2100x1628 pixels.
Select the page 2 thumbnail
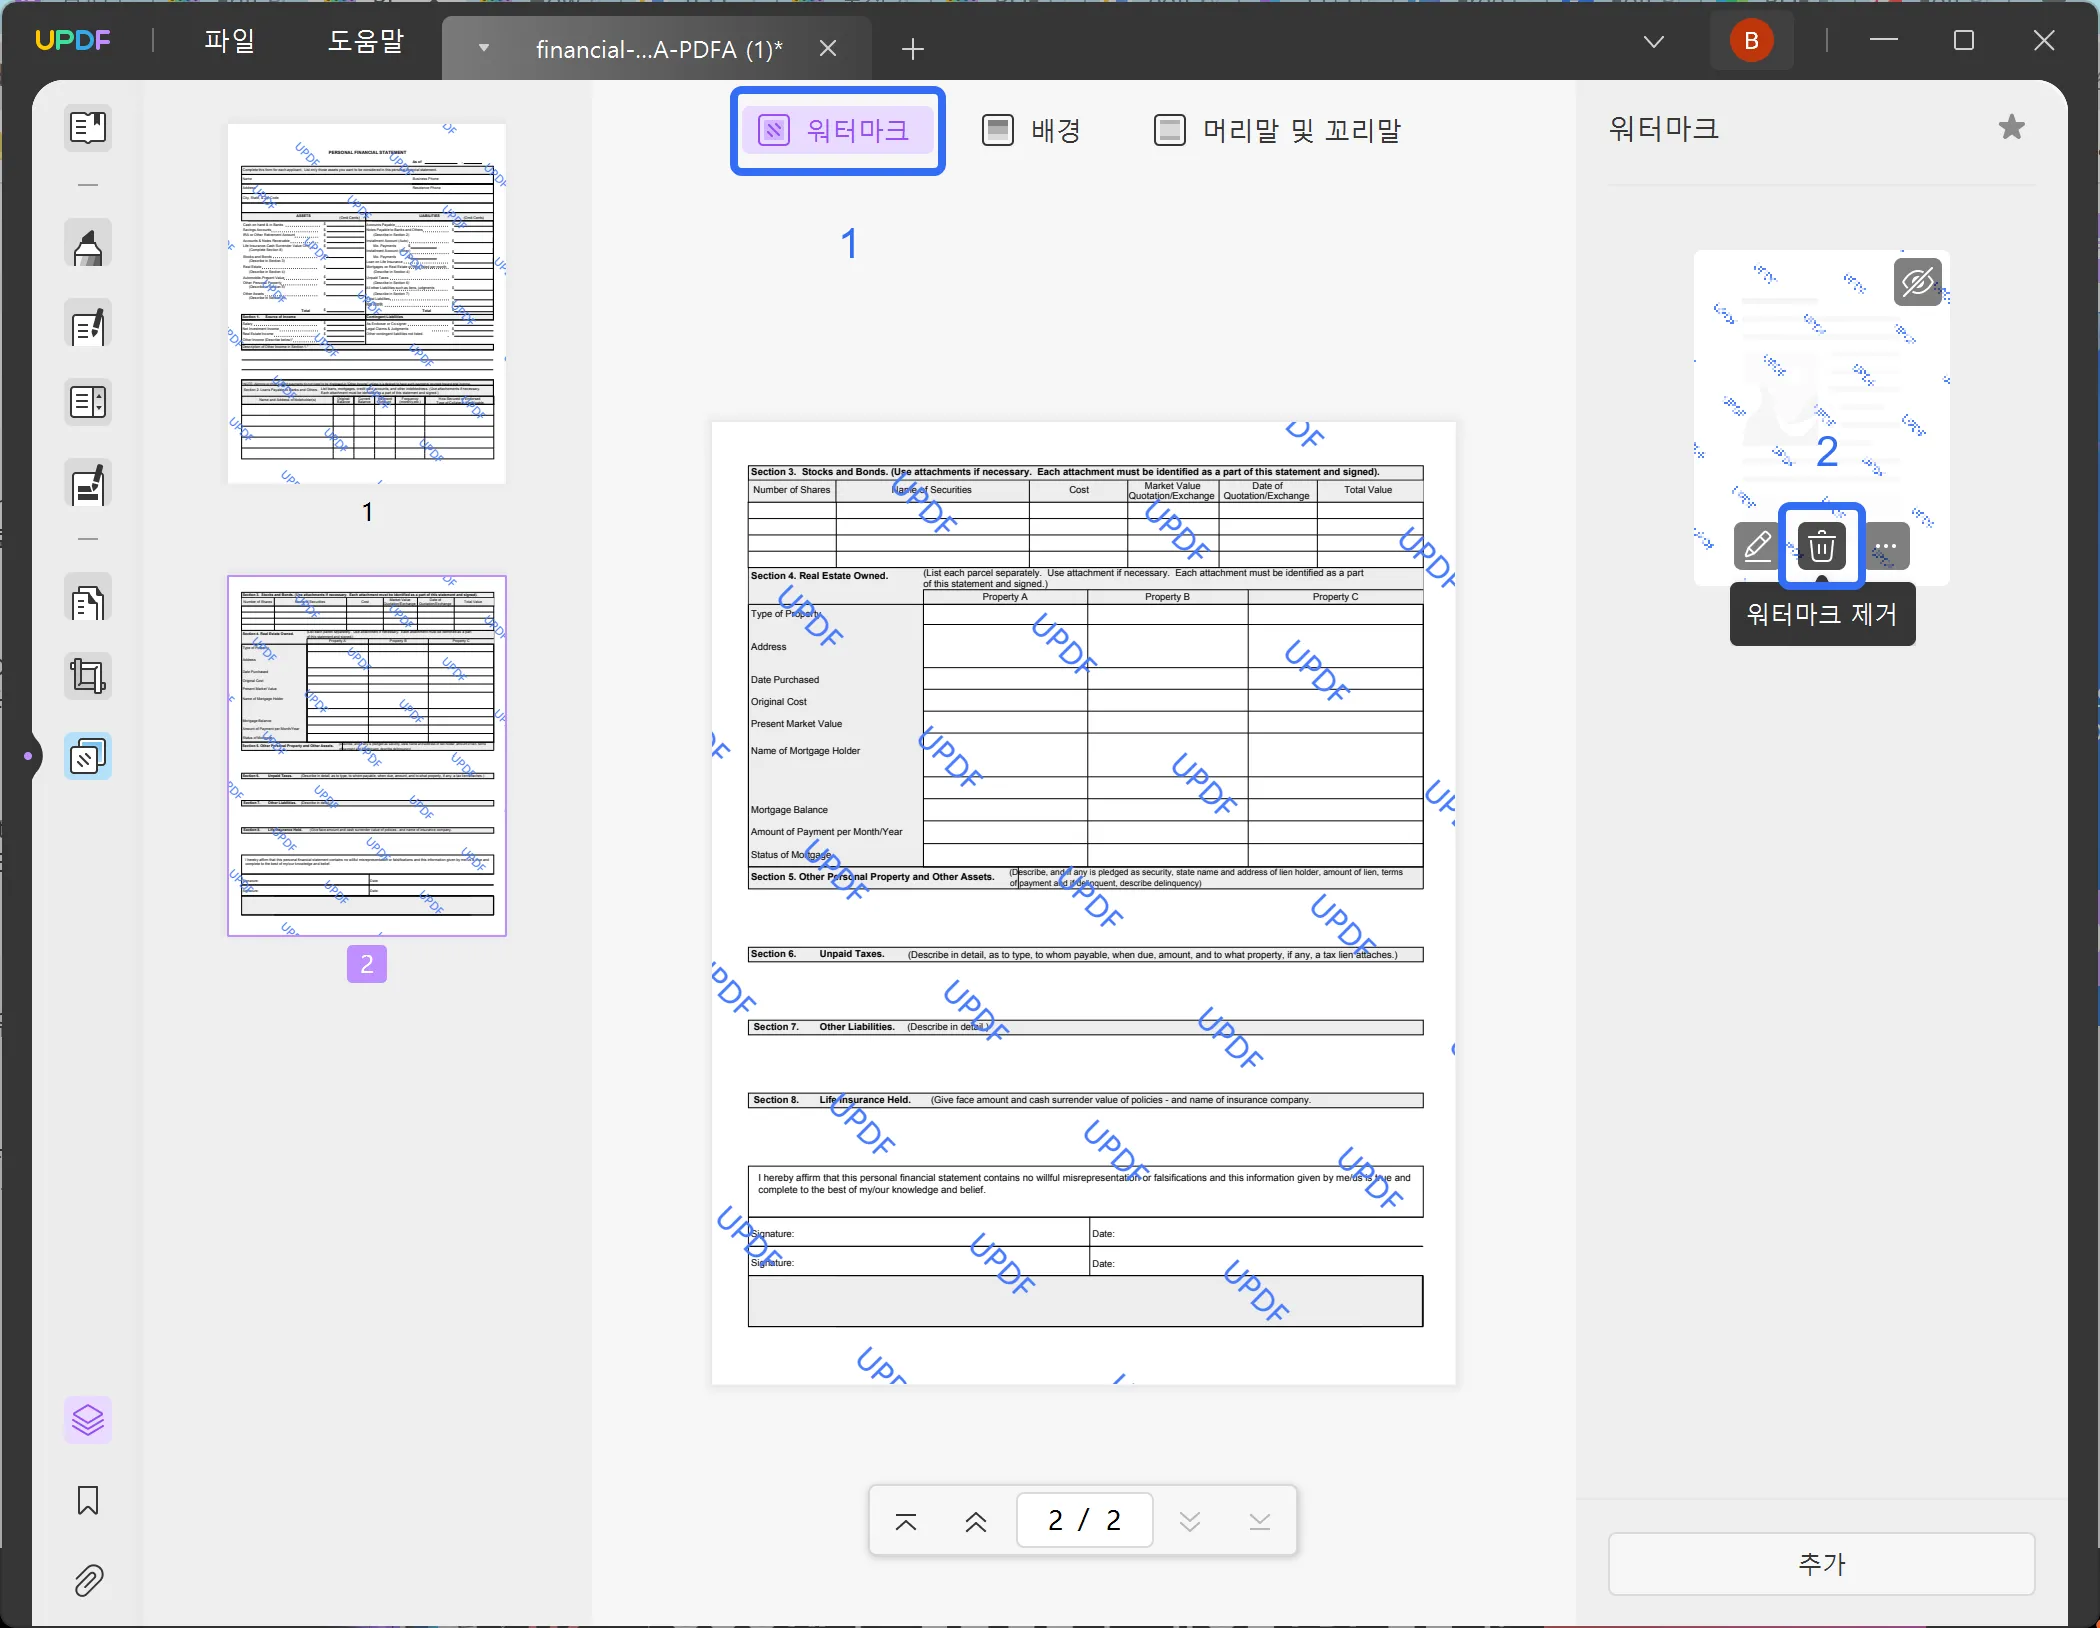(367, 756)
